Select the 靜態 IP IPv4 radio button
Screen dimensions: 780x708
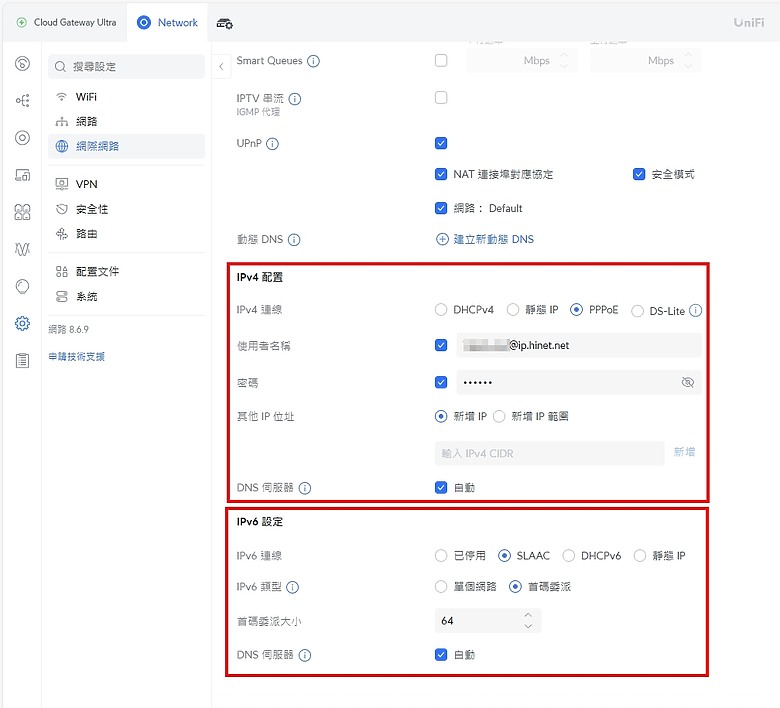click(x=513, y=310)
